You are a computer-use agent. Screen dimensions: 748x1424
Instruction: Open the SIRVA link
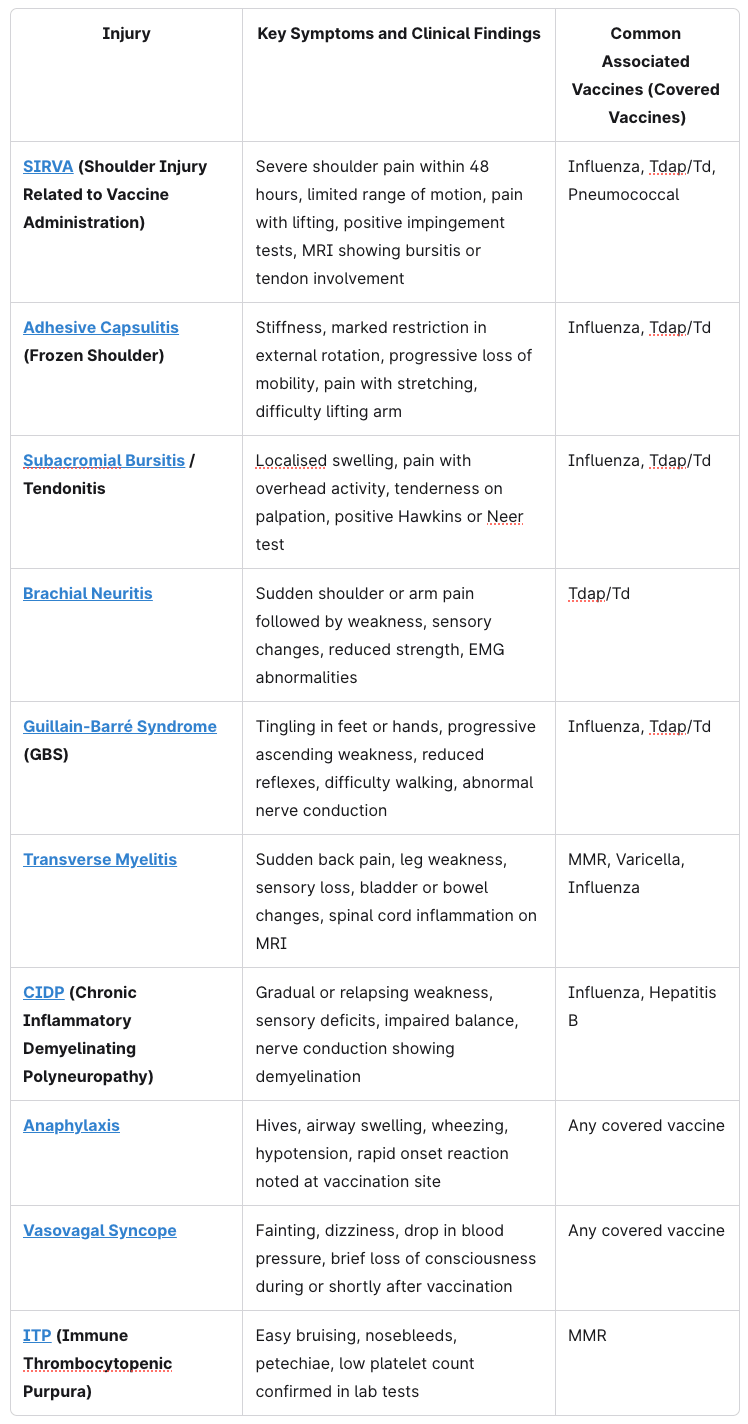point(48,166)
